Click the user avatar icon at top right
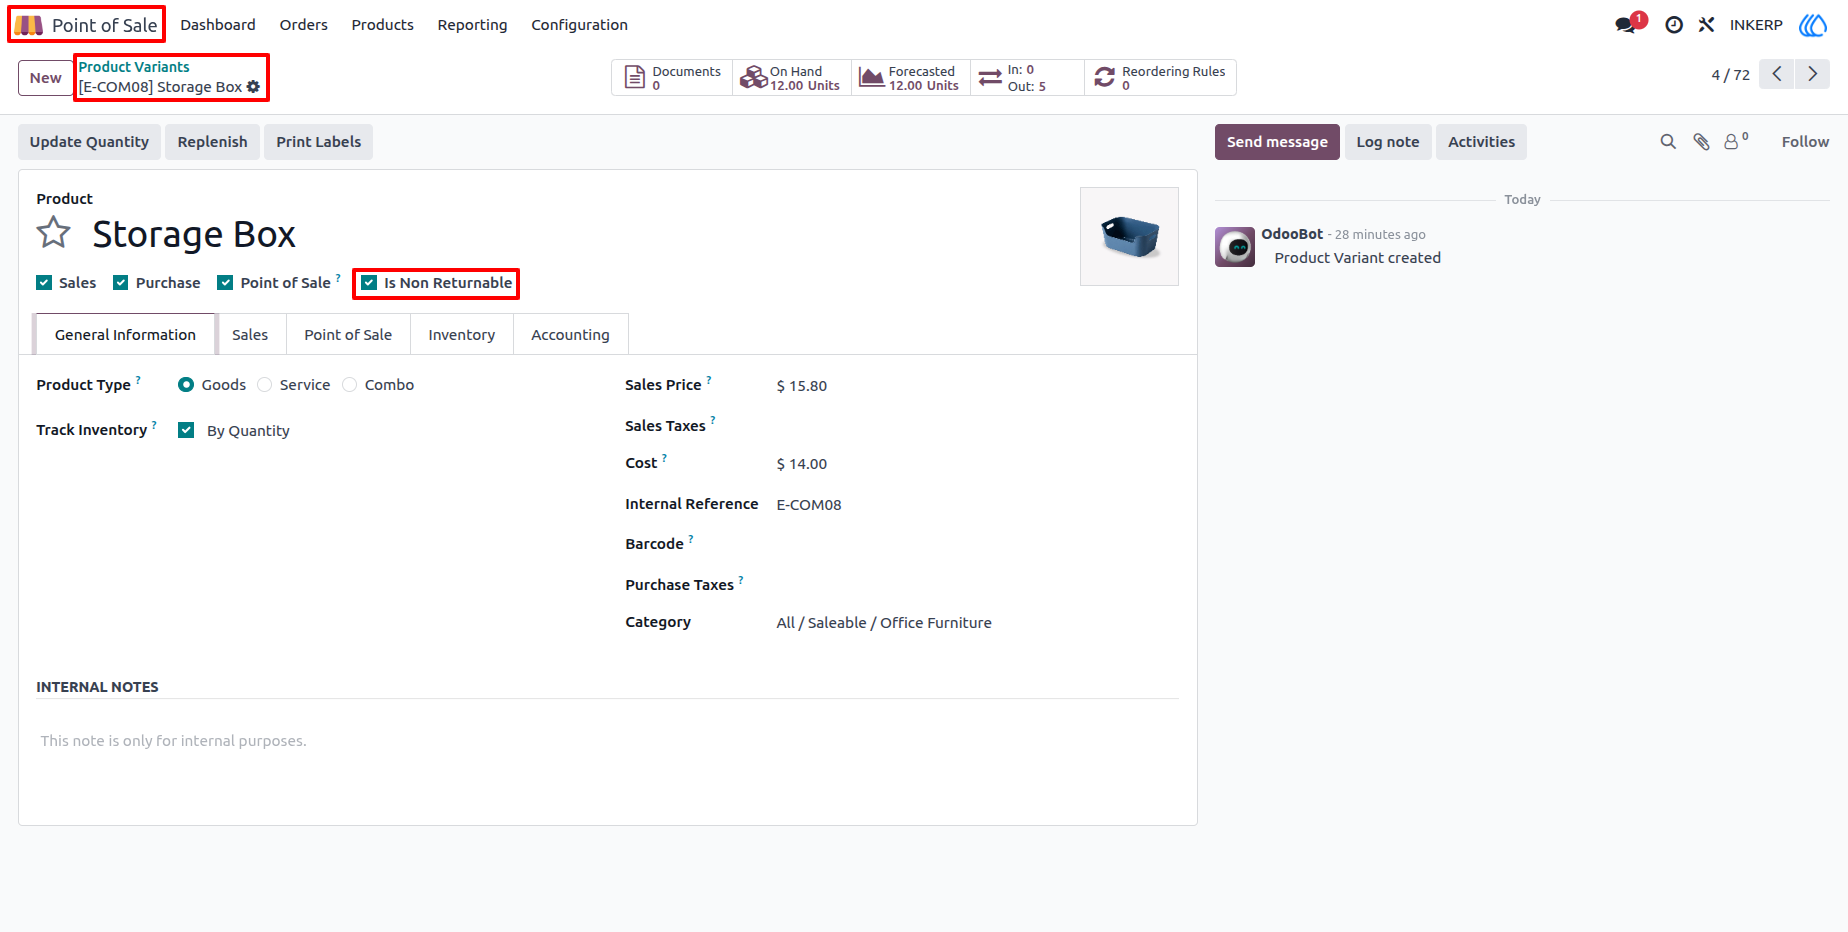 (x=1812, y=25)
